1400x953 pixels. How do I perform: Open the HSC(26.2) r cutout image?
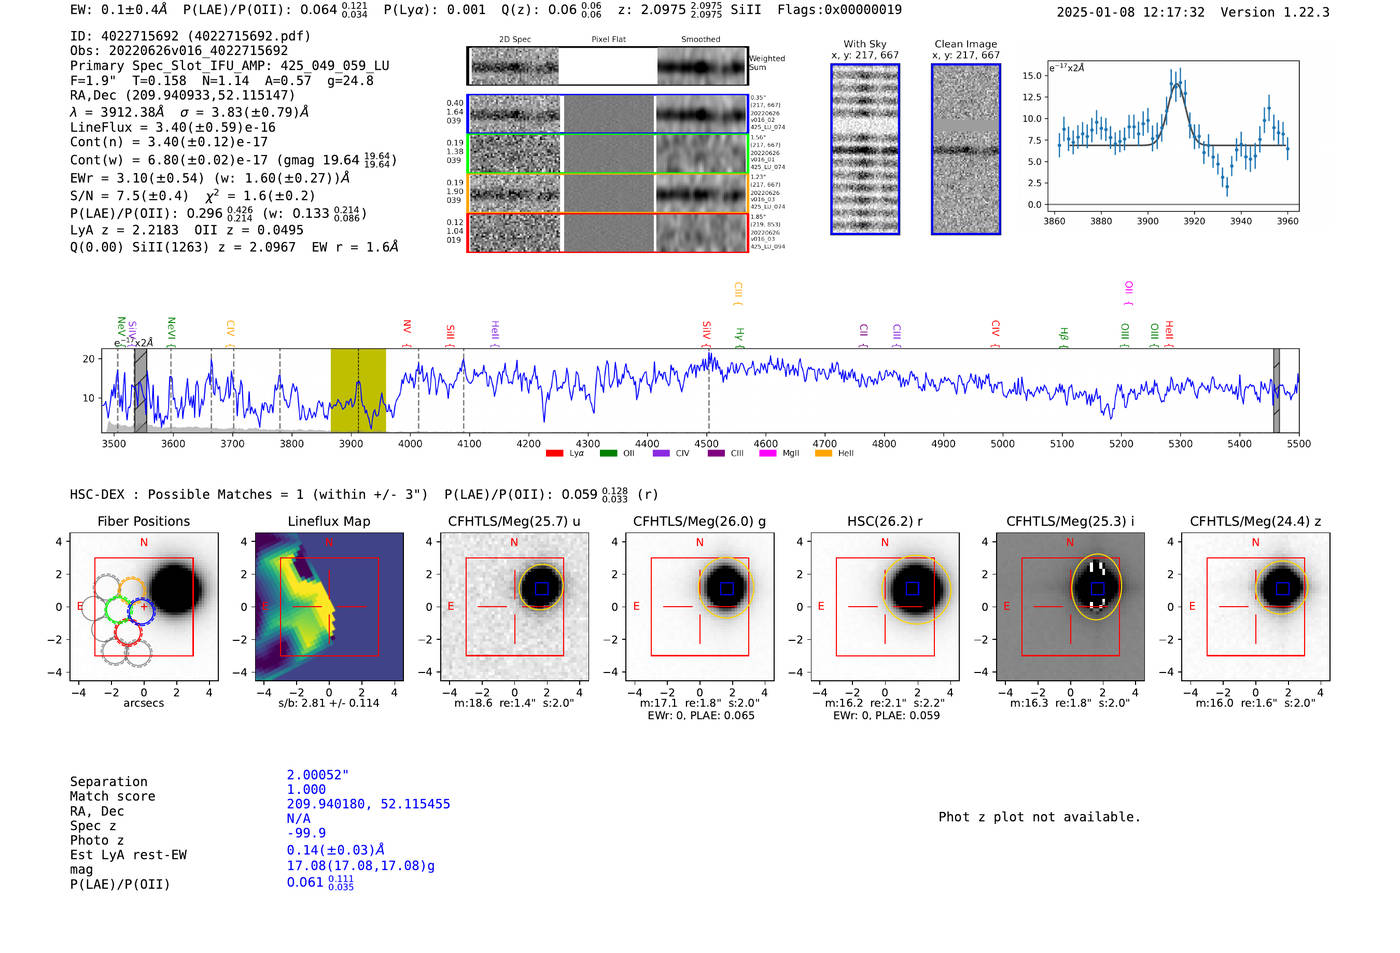pyautogui.click(x=885, y=606)
